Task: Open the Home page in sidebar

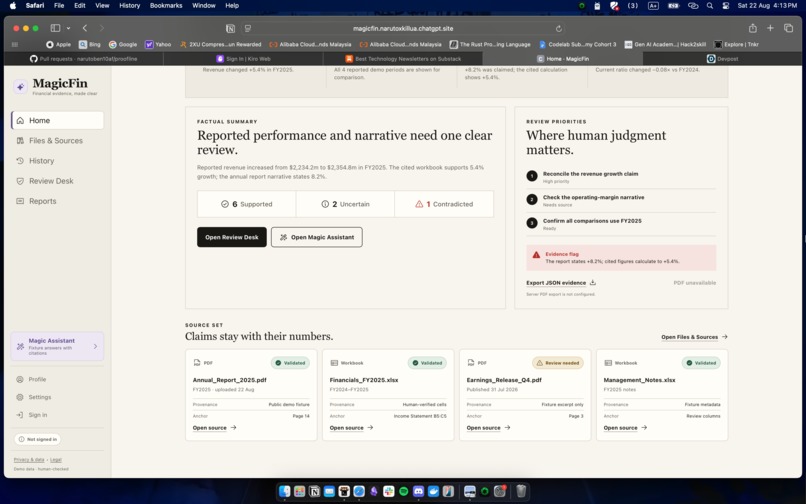Action: pos(57,120)
